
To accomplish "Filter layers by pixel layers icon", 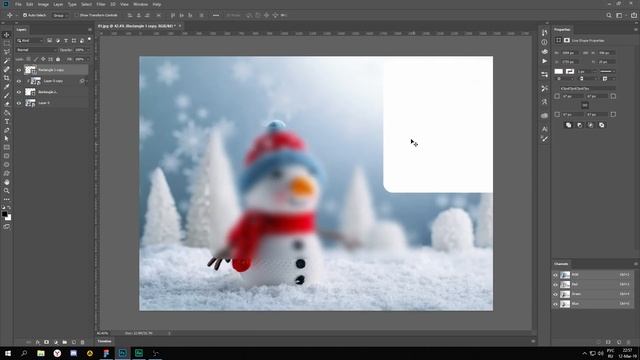I will tap(49, 41).
